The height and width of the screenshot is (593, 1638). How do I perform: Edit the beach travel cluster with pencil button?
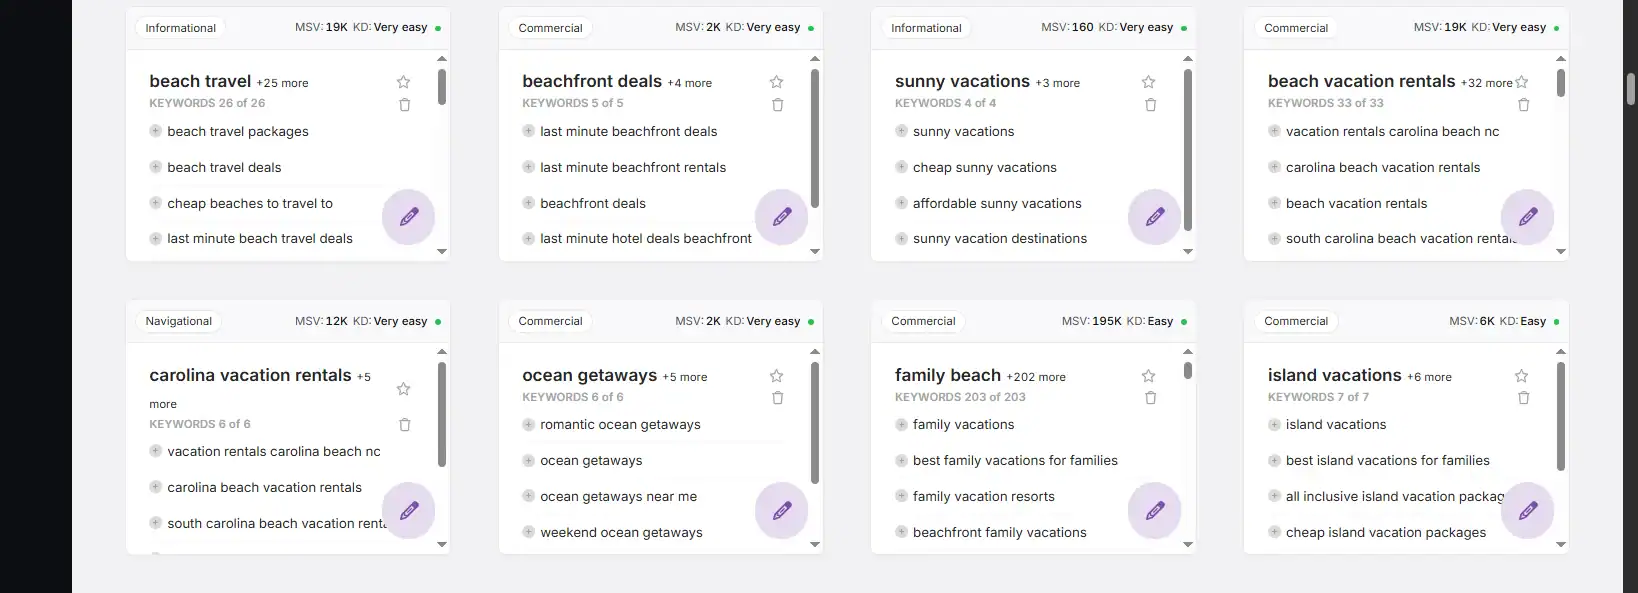point(408,216)
